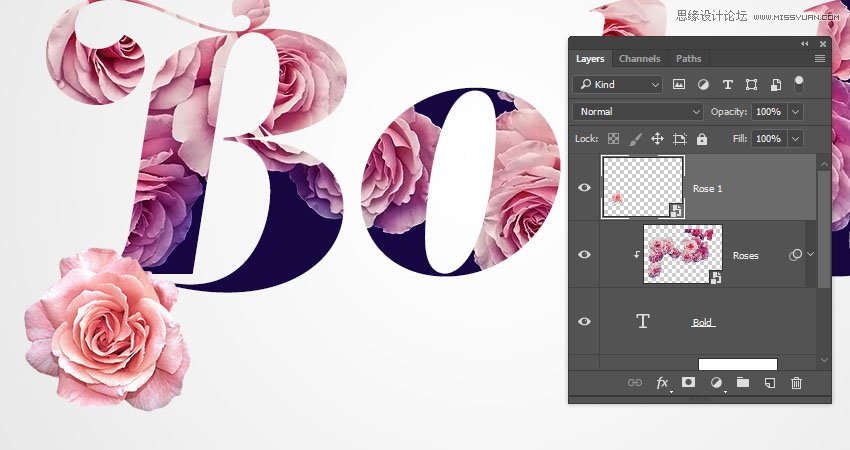The image size is (850, 450).
Task: Lock all padlock icon
Action: pos(702,139)
